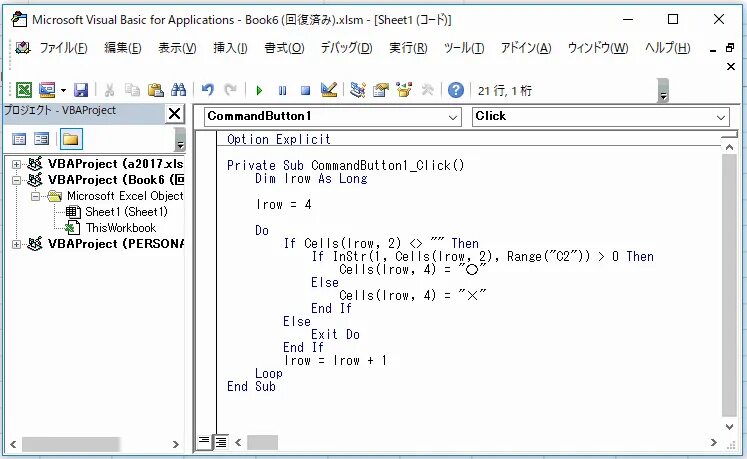Viewport: 747px width, 459px height.
Task: Click the lrow = 4 code line
Action: 283,204
